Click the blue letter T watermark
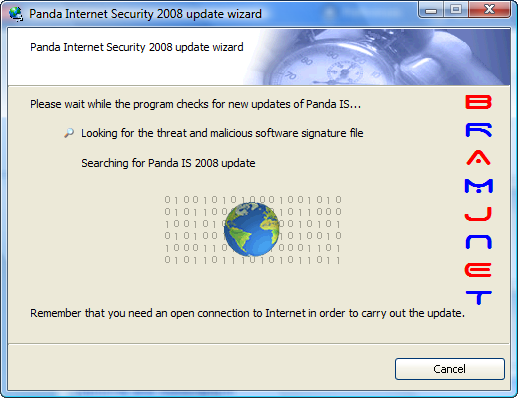518x398 pixels. point(479,298)
